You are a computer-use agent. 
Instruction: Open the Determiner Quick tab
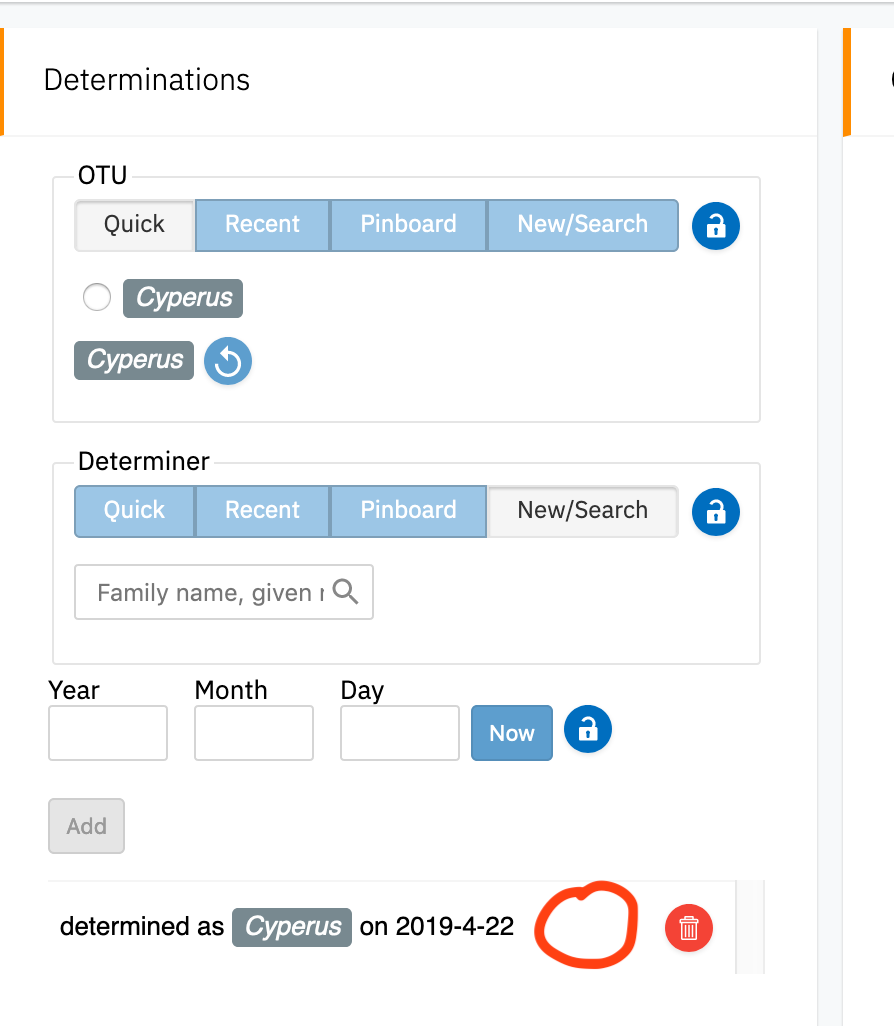[134, 511]
